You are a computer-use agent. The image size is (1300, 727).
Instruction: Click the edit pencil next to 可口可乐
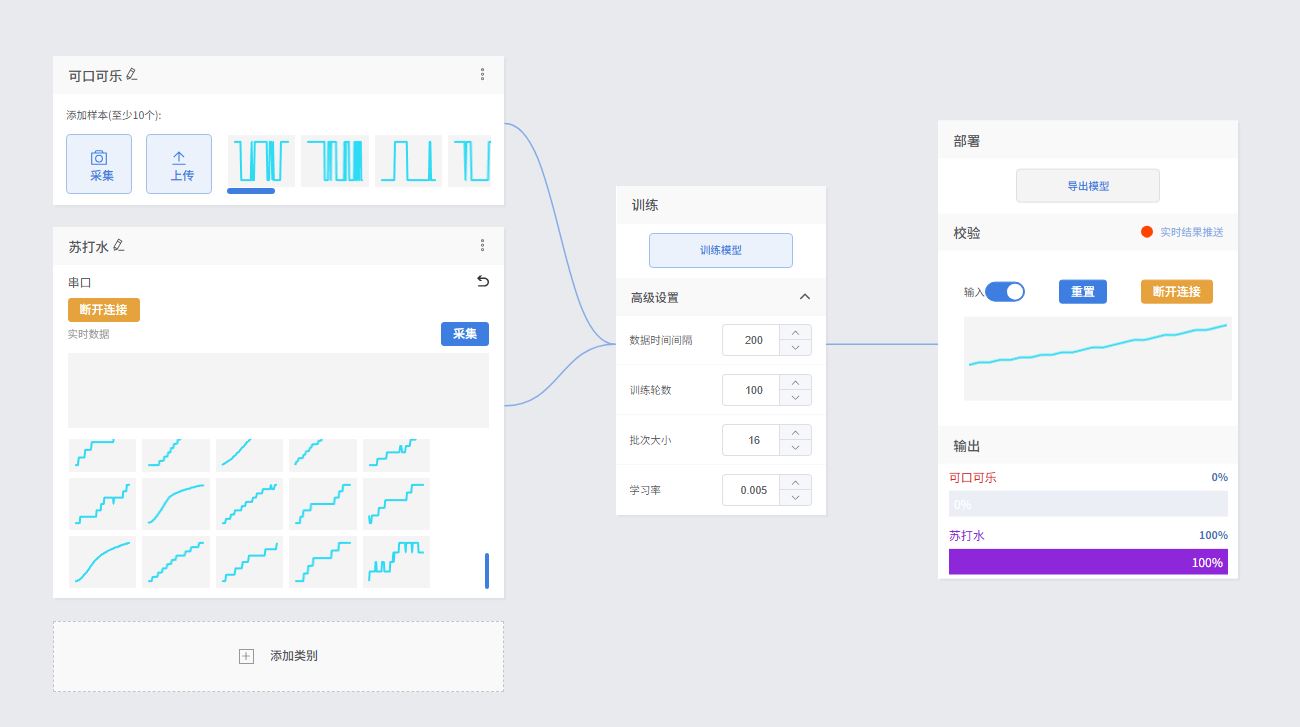[x=132, y=74]
